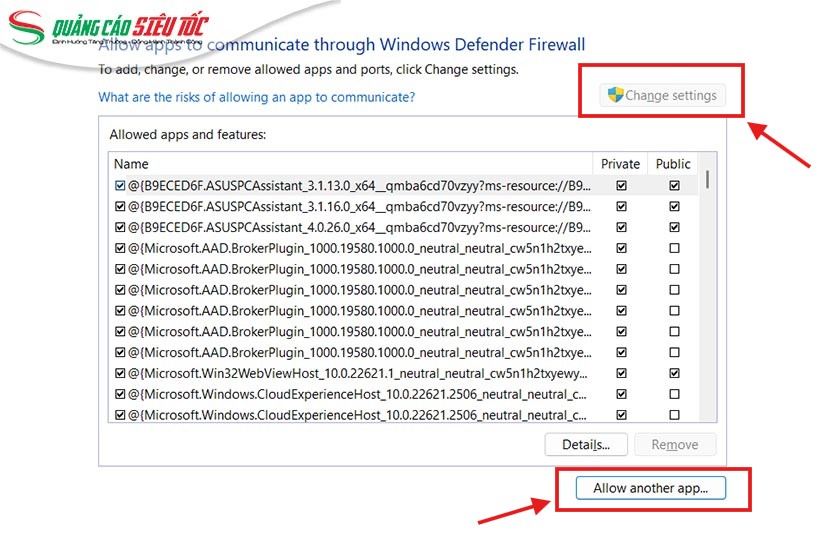The height and width of the screenshot is (542, 840).
Task: Enable Public for the first AAD.BrokerPlugin row
Action: [674, 248]
